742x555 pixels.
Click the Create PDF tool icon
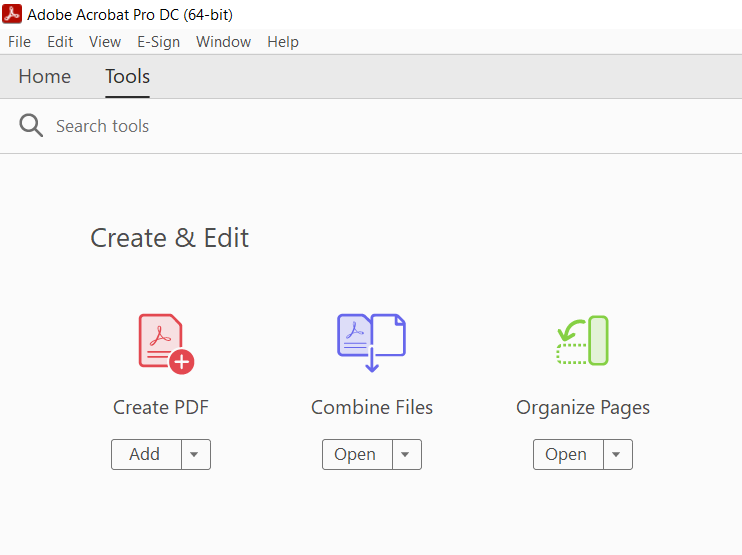pyautogui.click(x=166, y=344)
